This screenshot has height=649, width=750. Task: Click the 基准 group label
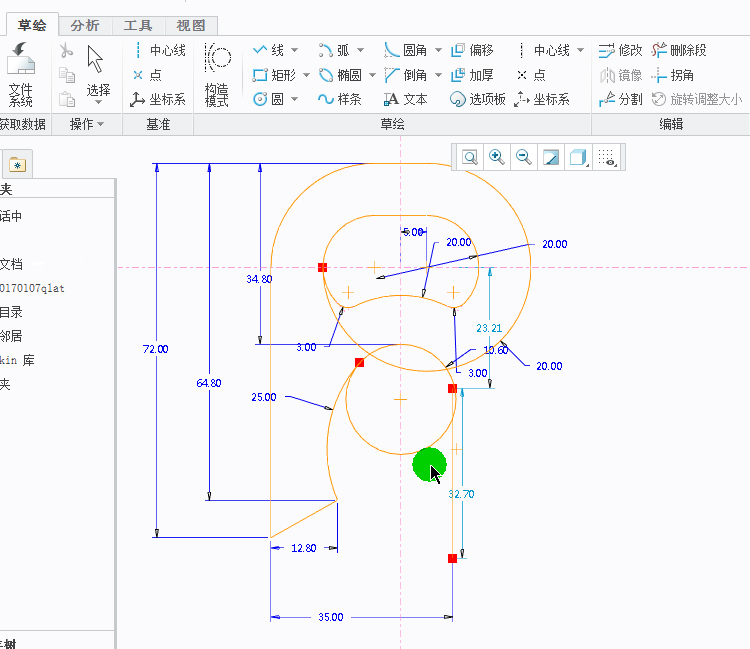158,124
